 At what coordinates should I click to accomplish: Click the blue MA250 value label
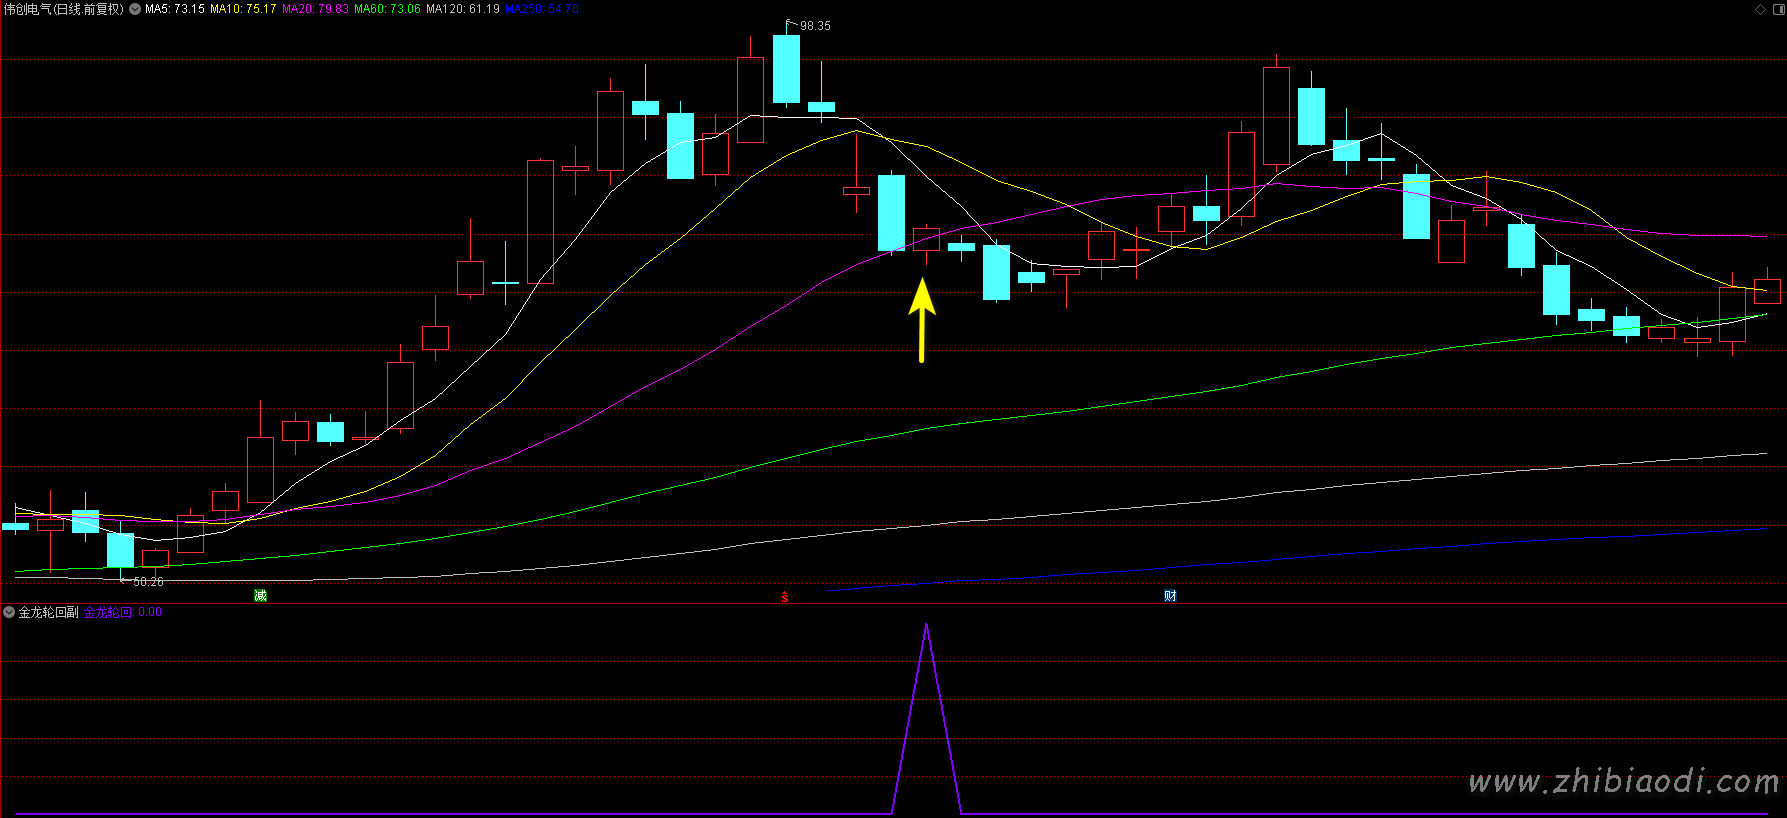point(541,9)
